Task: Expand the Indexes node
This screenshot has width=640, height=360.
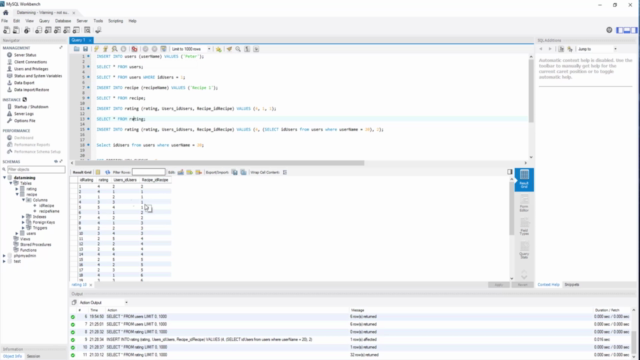Action: [x=23, y=217]
